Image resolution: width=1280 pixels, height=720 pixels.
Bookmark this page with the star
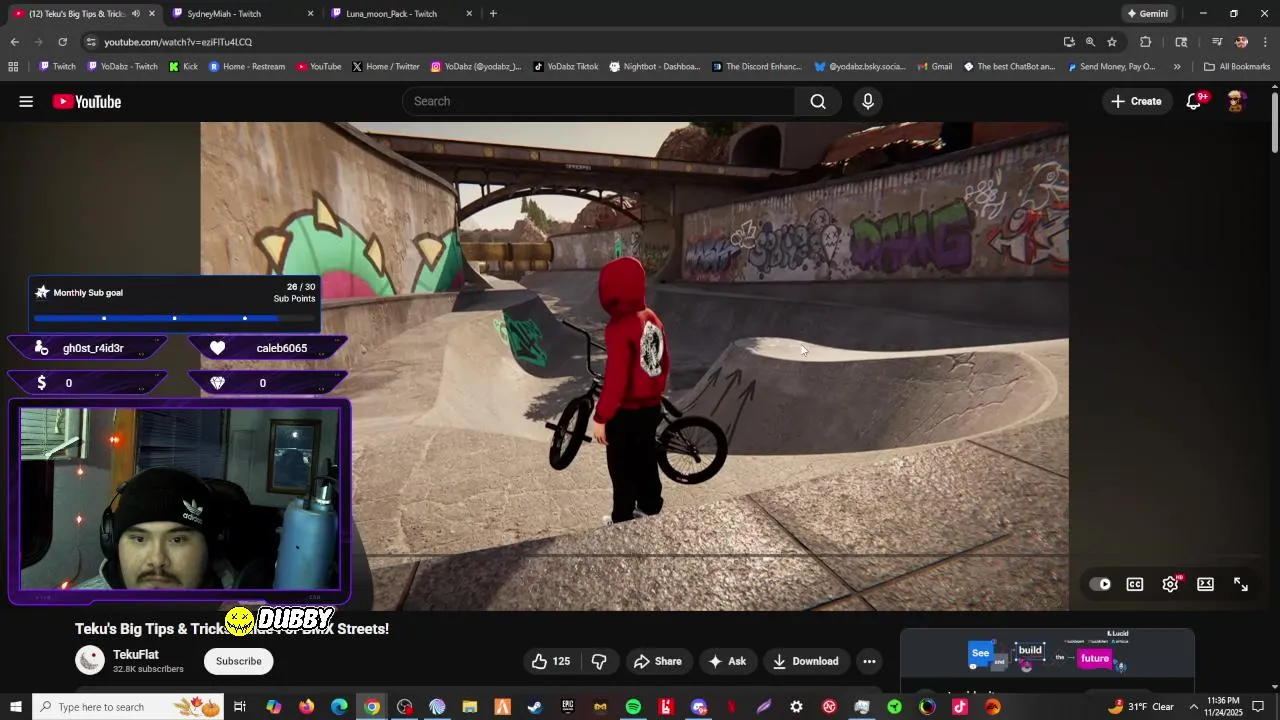1111,42
